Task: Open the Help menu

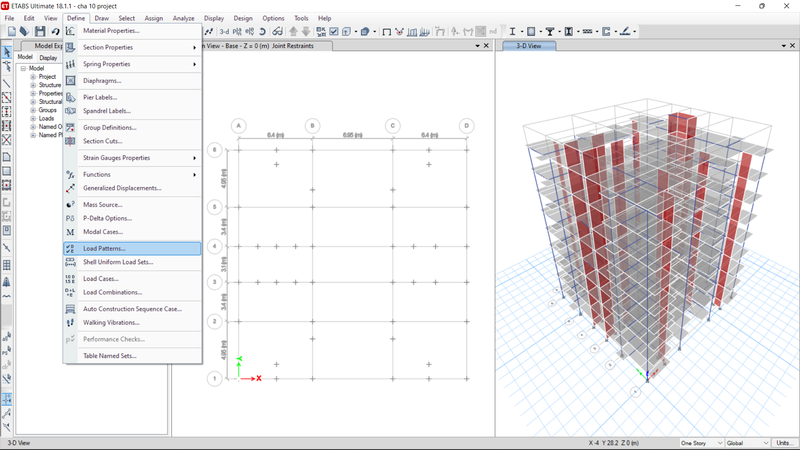Action: point(324,18)
